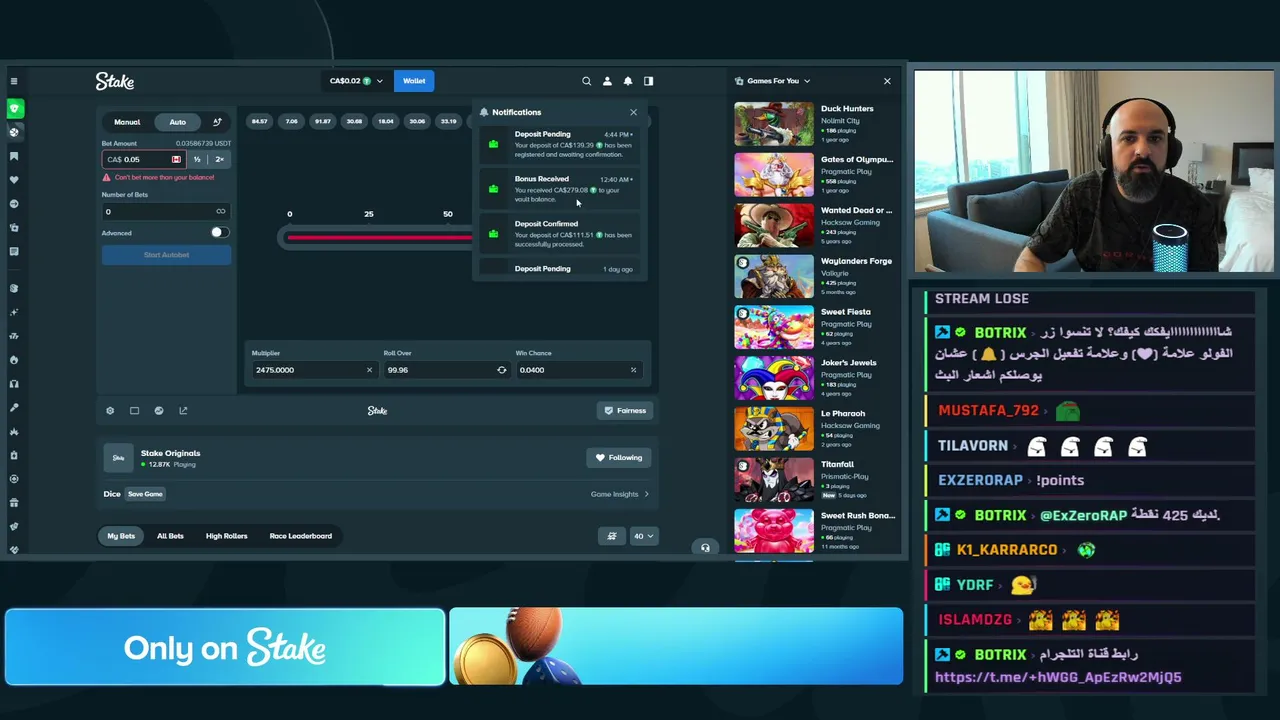Toggle the side panel icon in the header
This screenshot has height=720, width=1280.
[x=649, y=81]
